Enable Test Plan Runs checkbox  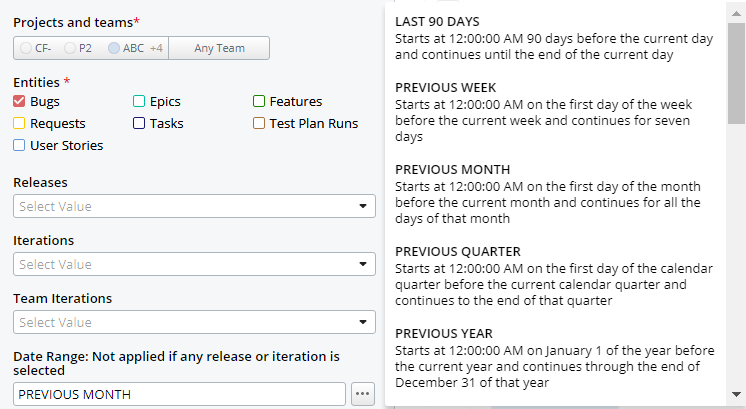click(259, 124)
